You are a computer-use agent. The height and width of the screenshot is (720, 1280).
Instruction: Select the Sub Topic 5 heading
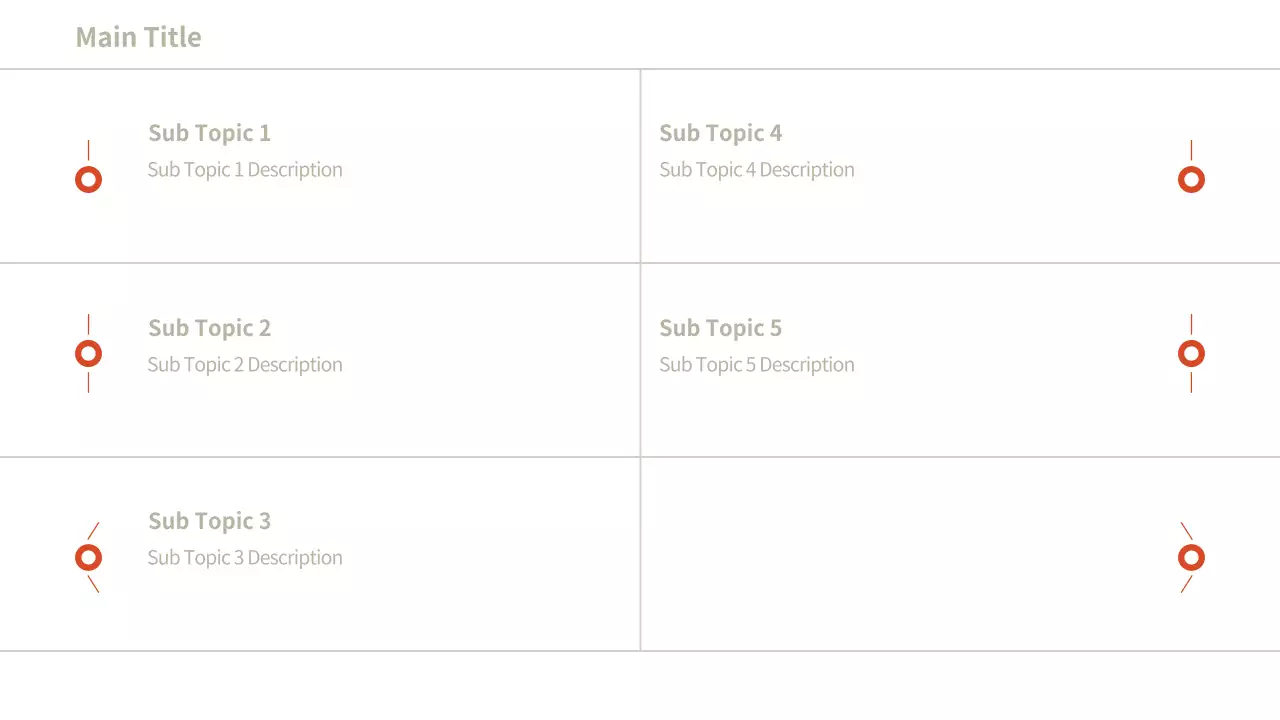(x=720, y=328)
